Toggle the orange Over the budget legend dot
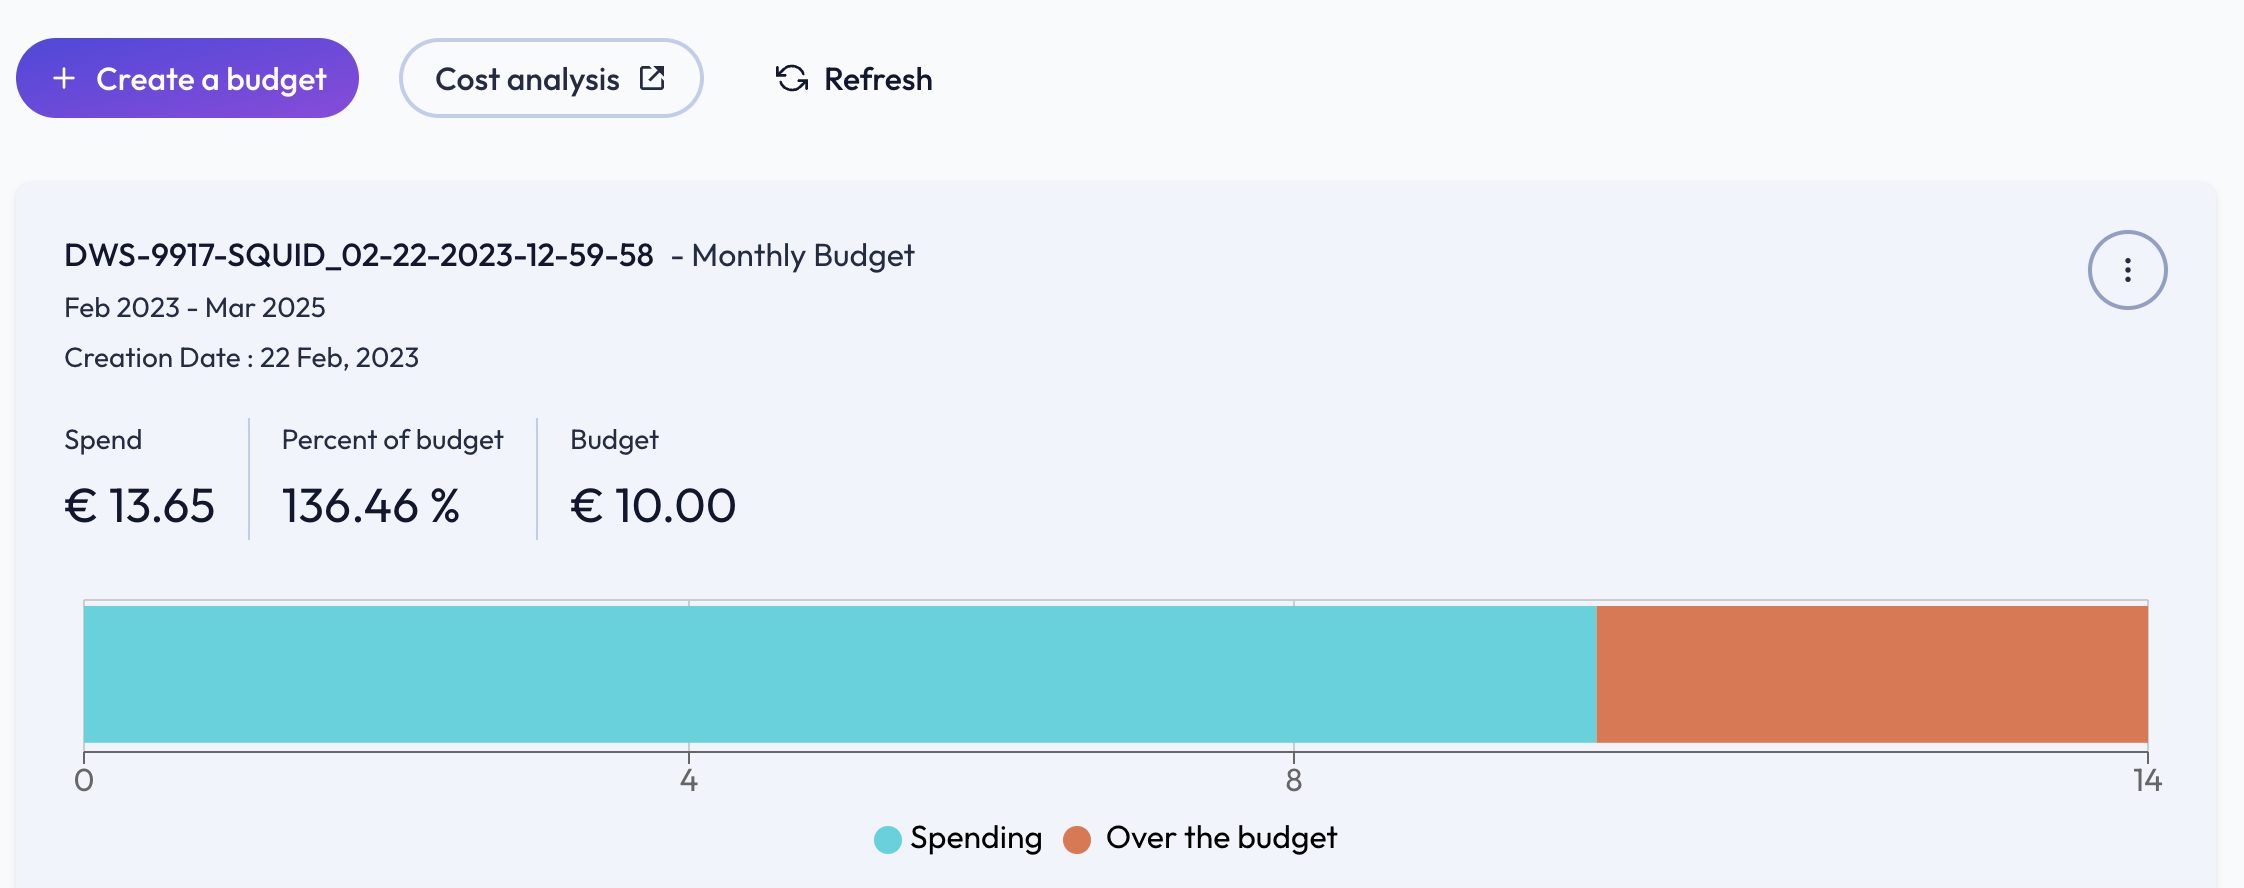Image resolution: width=2244 pixels, height=888 pixels. [x=1077, y=839]
